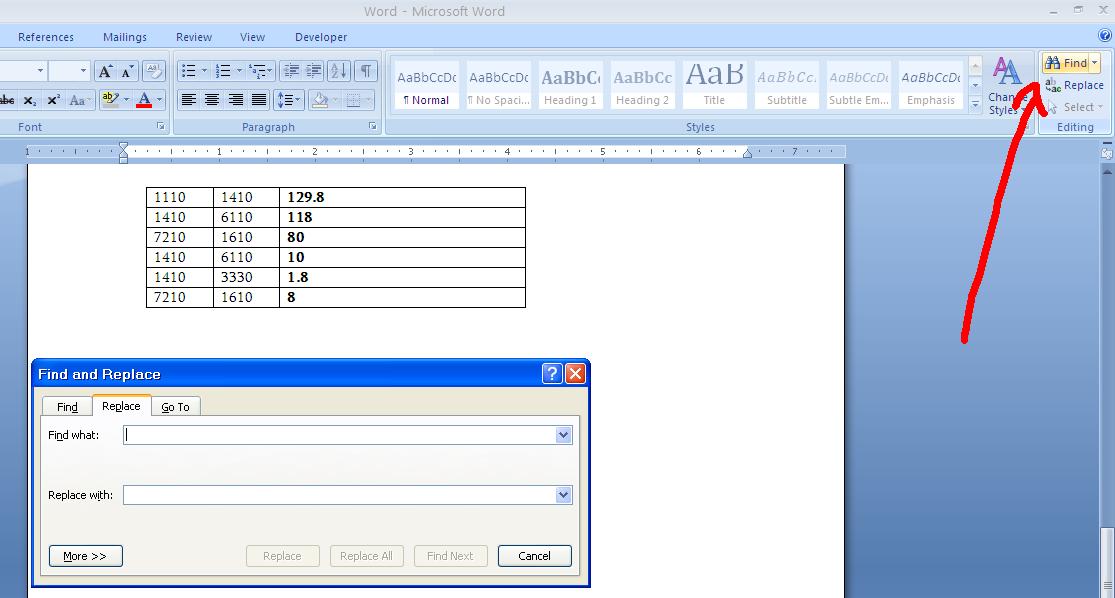Open the Mailings ribbon tab

coord(125,37)
